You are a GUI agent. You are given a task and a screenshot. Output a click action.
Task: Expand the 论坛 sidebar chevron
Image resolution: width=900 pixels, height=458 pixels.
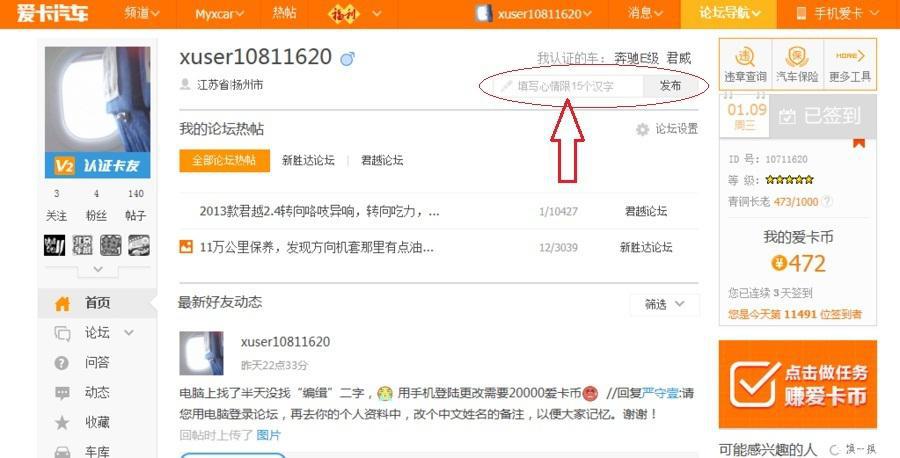click(129, 332)
